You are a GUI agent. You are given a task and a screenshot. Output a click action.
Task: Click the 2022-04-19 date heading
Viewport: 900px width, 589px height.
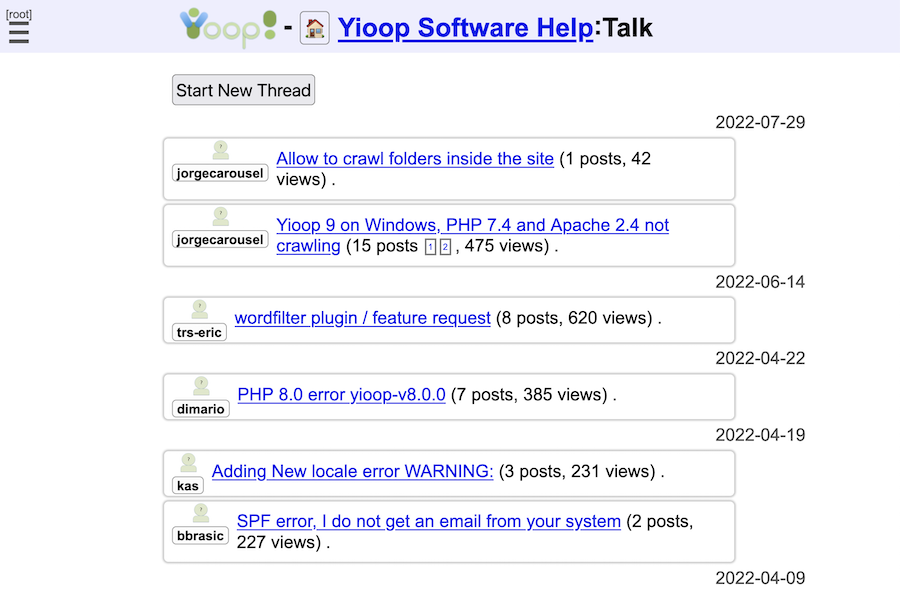760,435
